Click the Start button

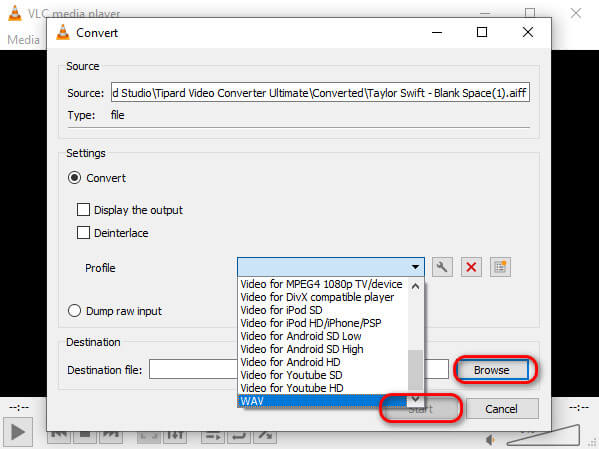coord(421,409)
